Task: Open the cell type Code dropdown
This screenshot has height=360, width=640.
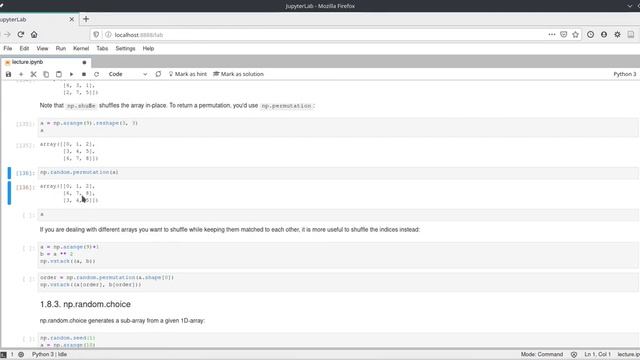Action: tap(128, 74)
